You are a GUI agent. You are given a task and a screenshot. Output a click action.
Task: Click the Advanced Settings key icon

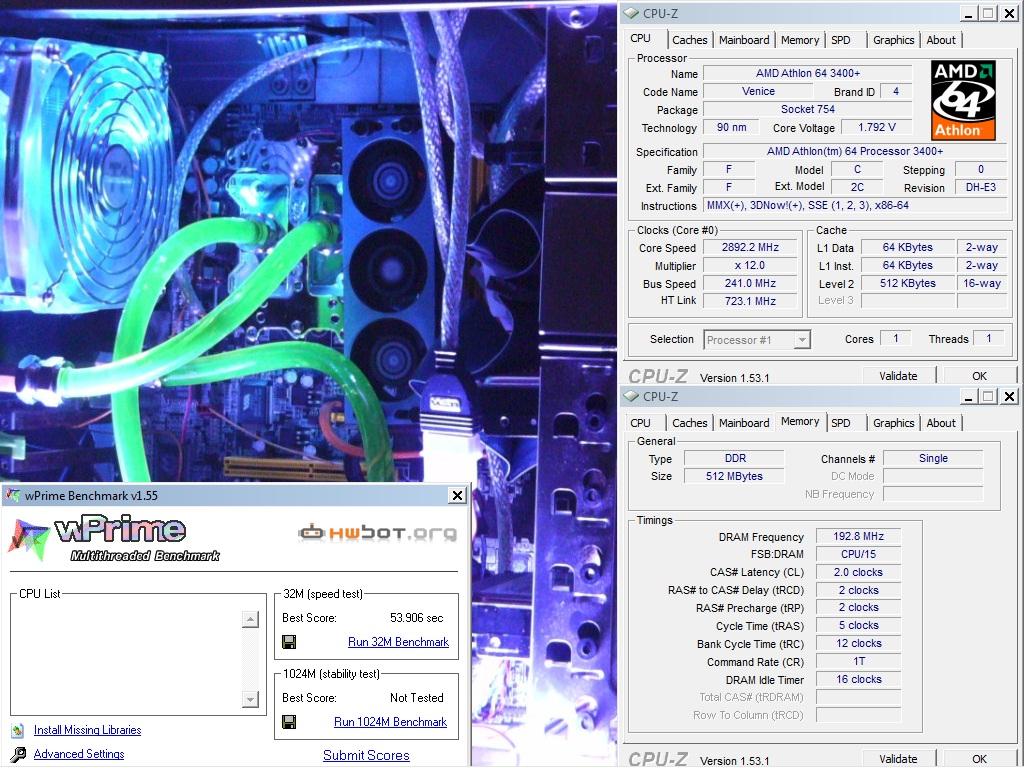click(x=18, y=754)
